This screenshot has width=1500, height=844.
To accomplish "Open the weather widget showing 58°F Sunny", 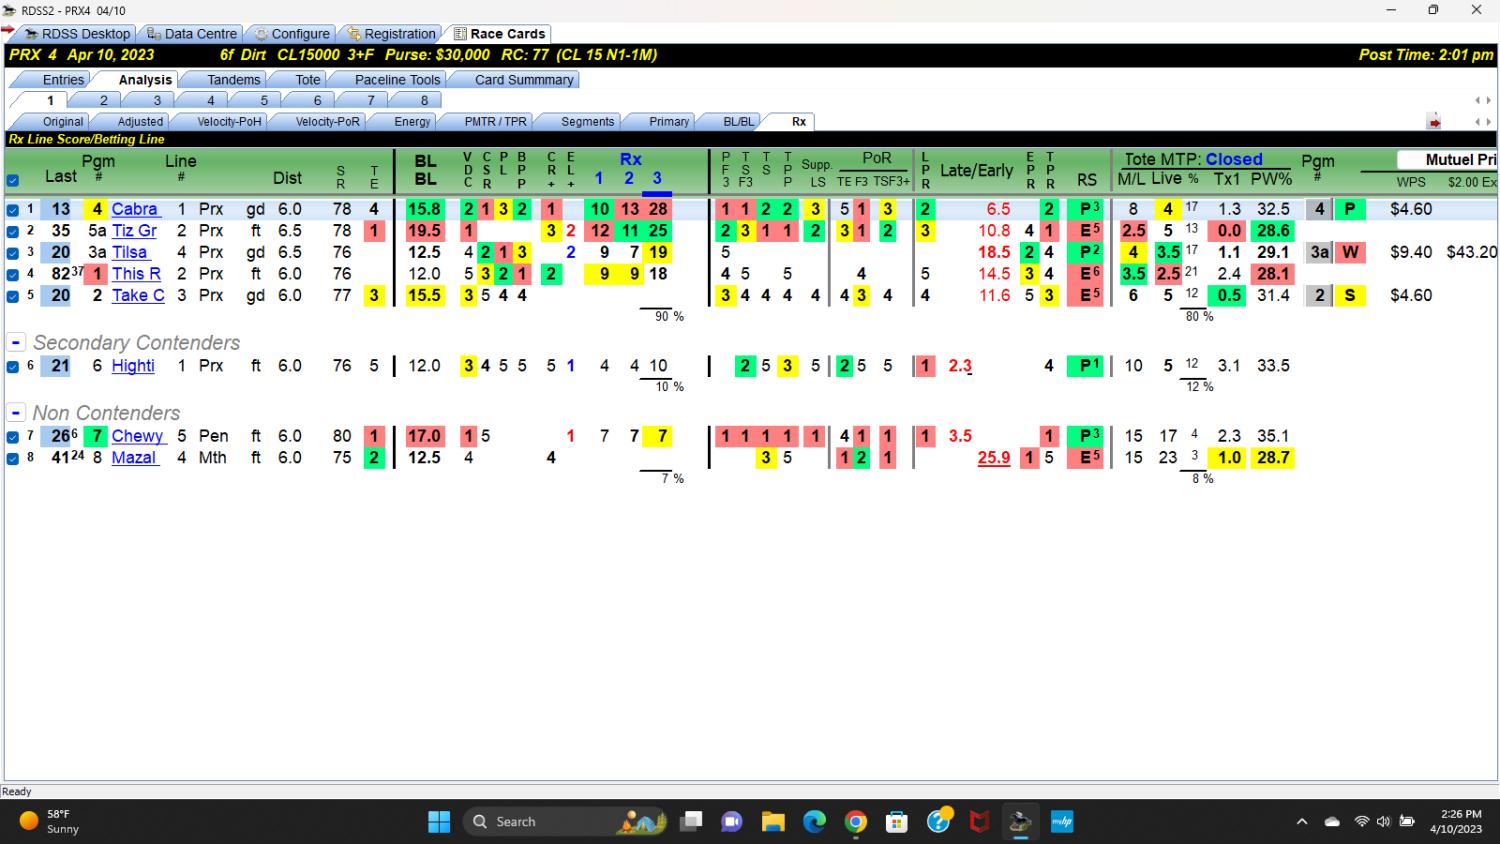I will point(49,822).
